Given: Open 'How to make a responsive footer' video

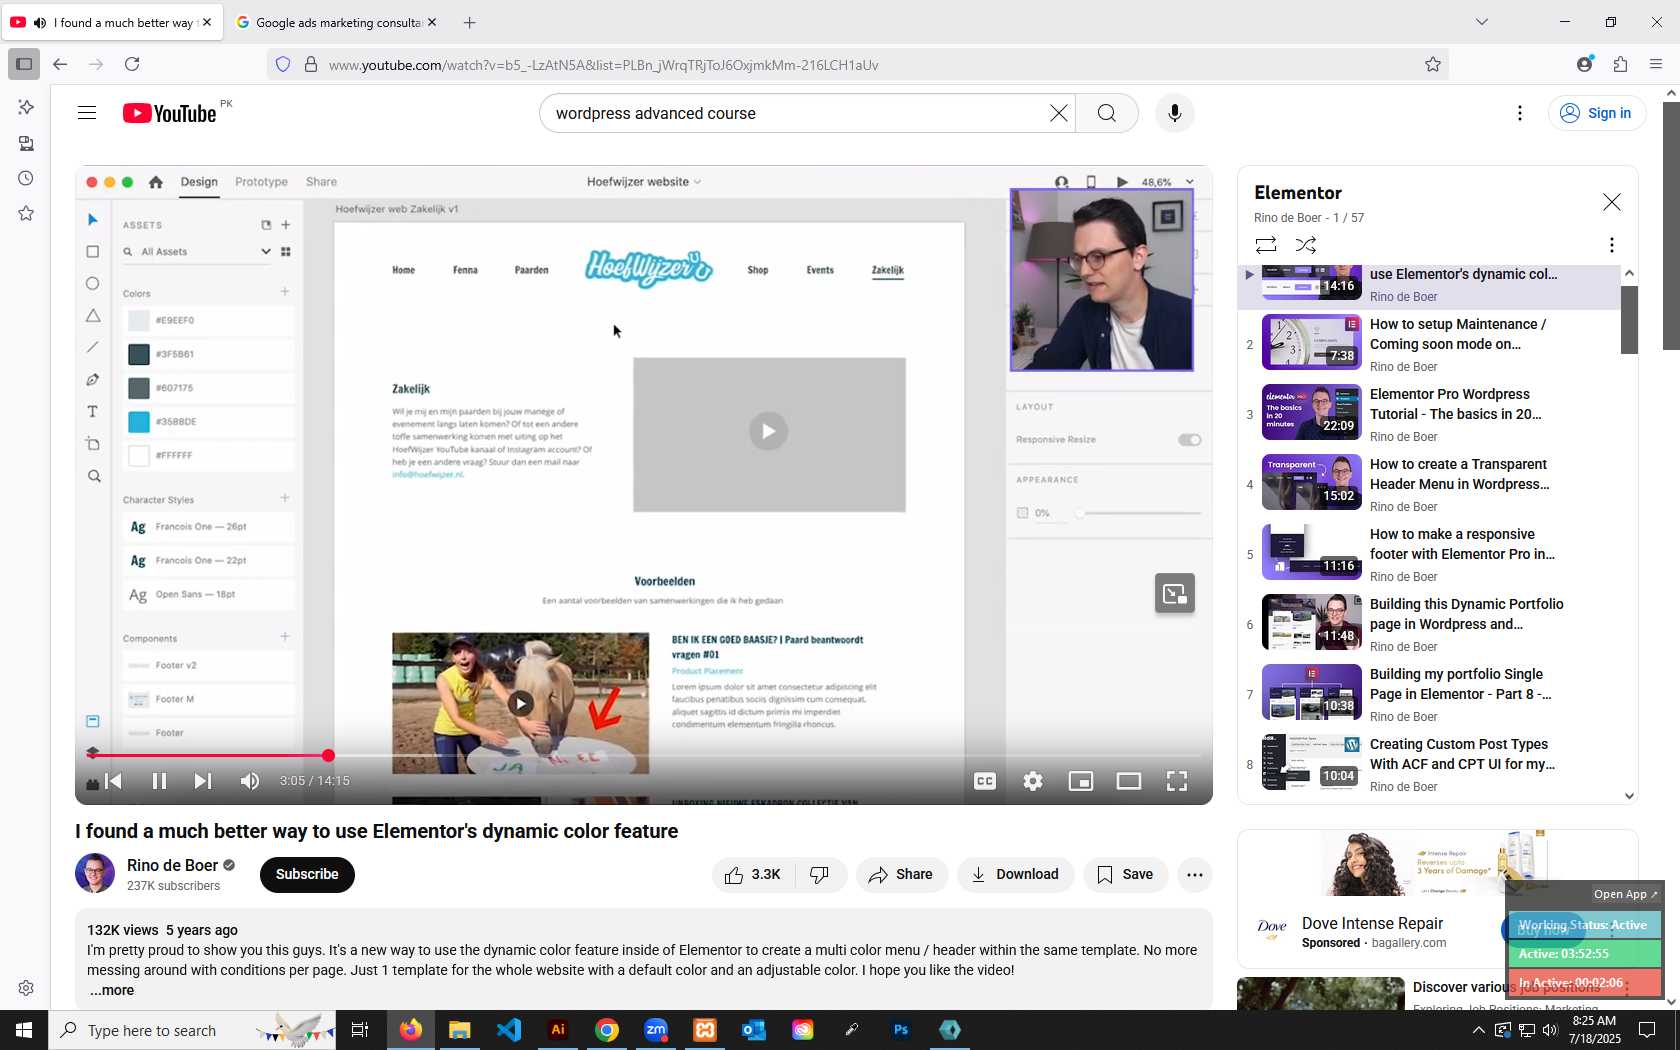Looking at the screenshot, I should pyautogui.click(x=1430, y=554).
